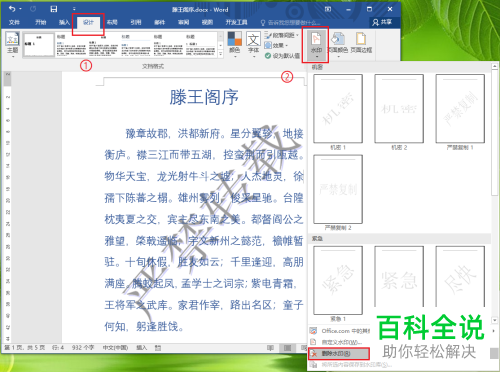500x372 pixels.
Task: Choose the 机密 1 diagonal watermark thumbnail
Action: point(338,109)
